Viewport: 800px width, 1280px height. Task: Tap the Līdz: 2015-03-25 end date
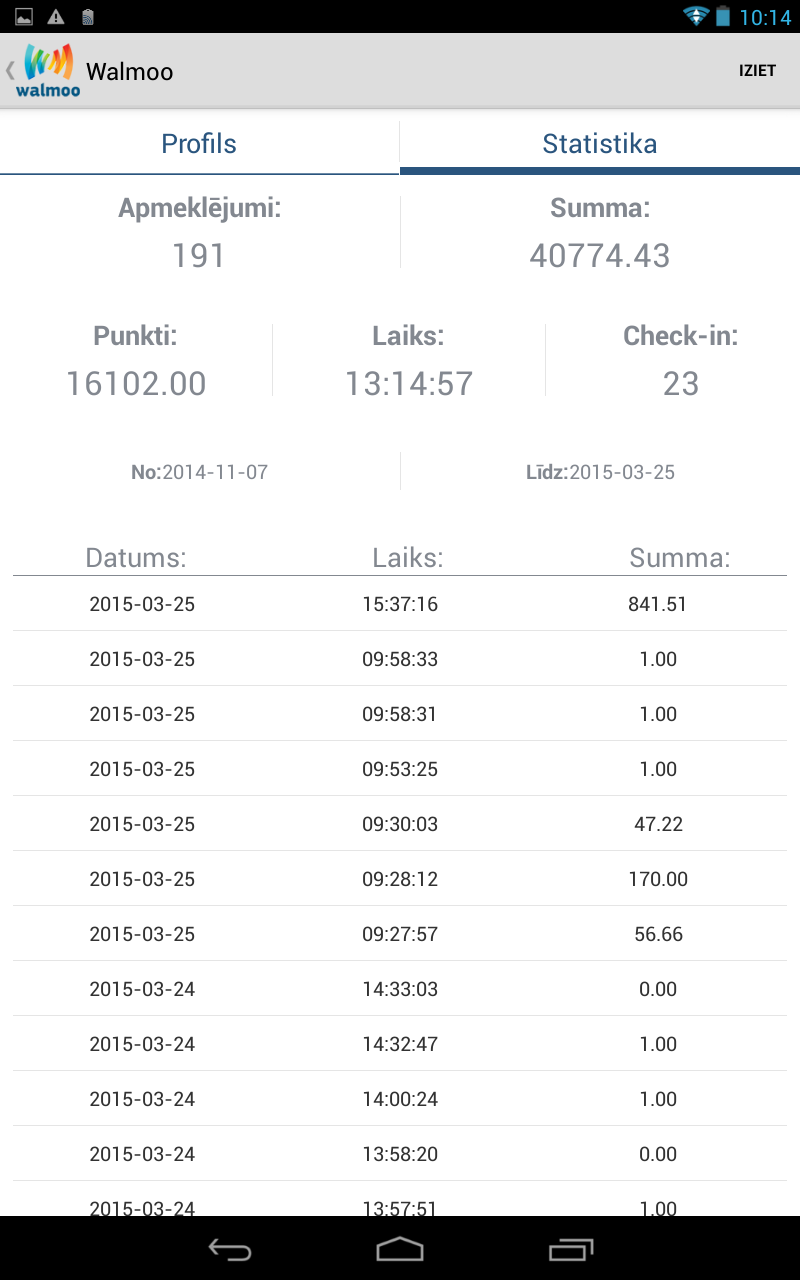pos(600,472)
